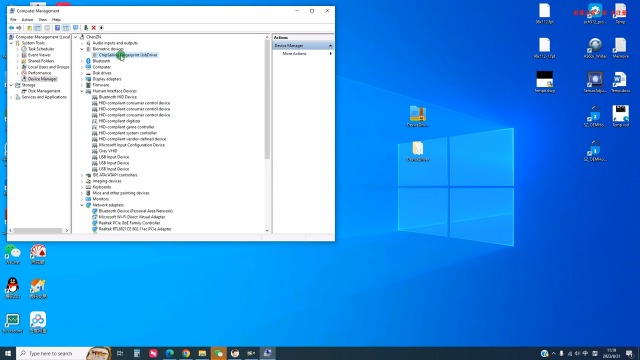Collapse the Human Interface Devices category

tap(82, 91)
